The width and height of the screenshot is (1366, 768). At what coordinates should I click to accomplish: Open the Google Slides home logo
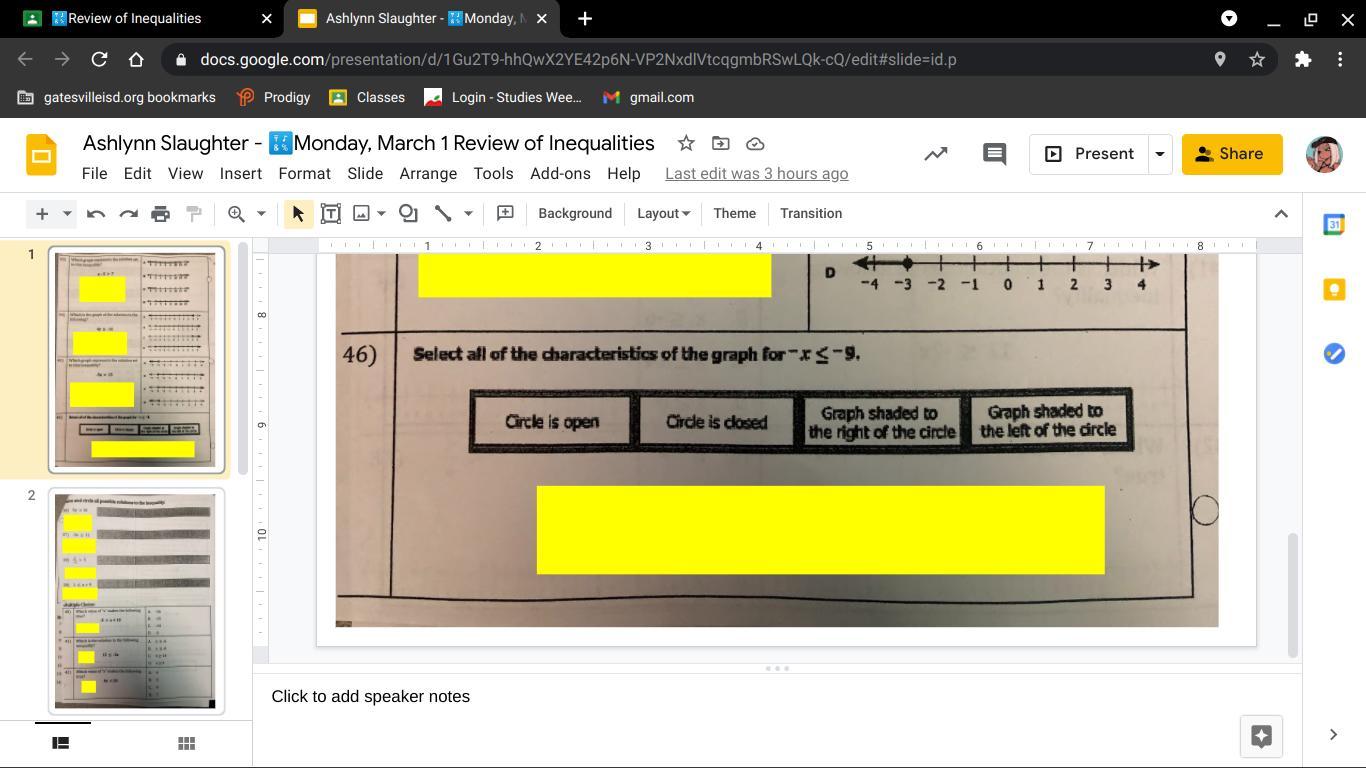point(41,155)
